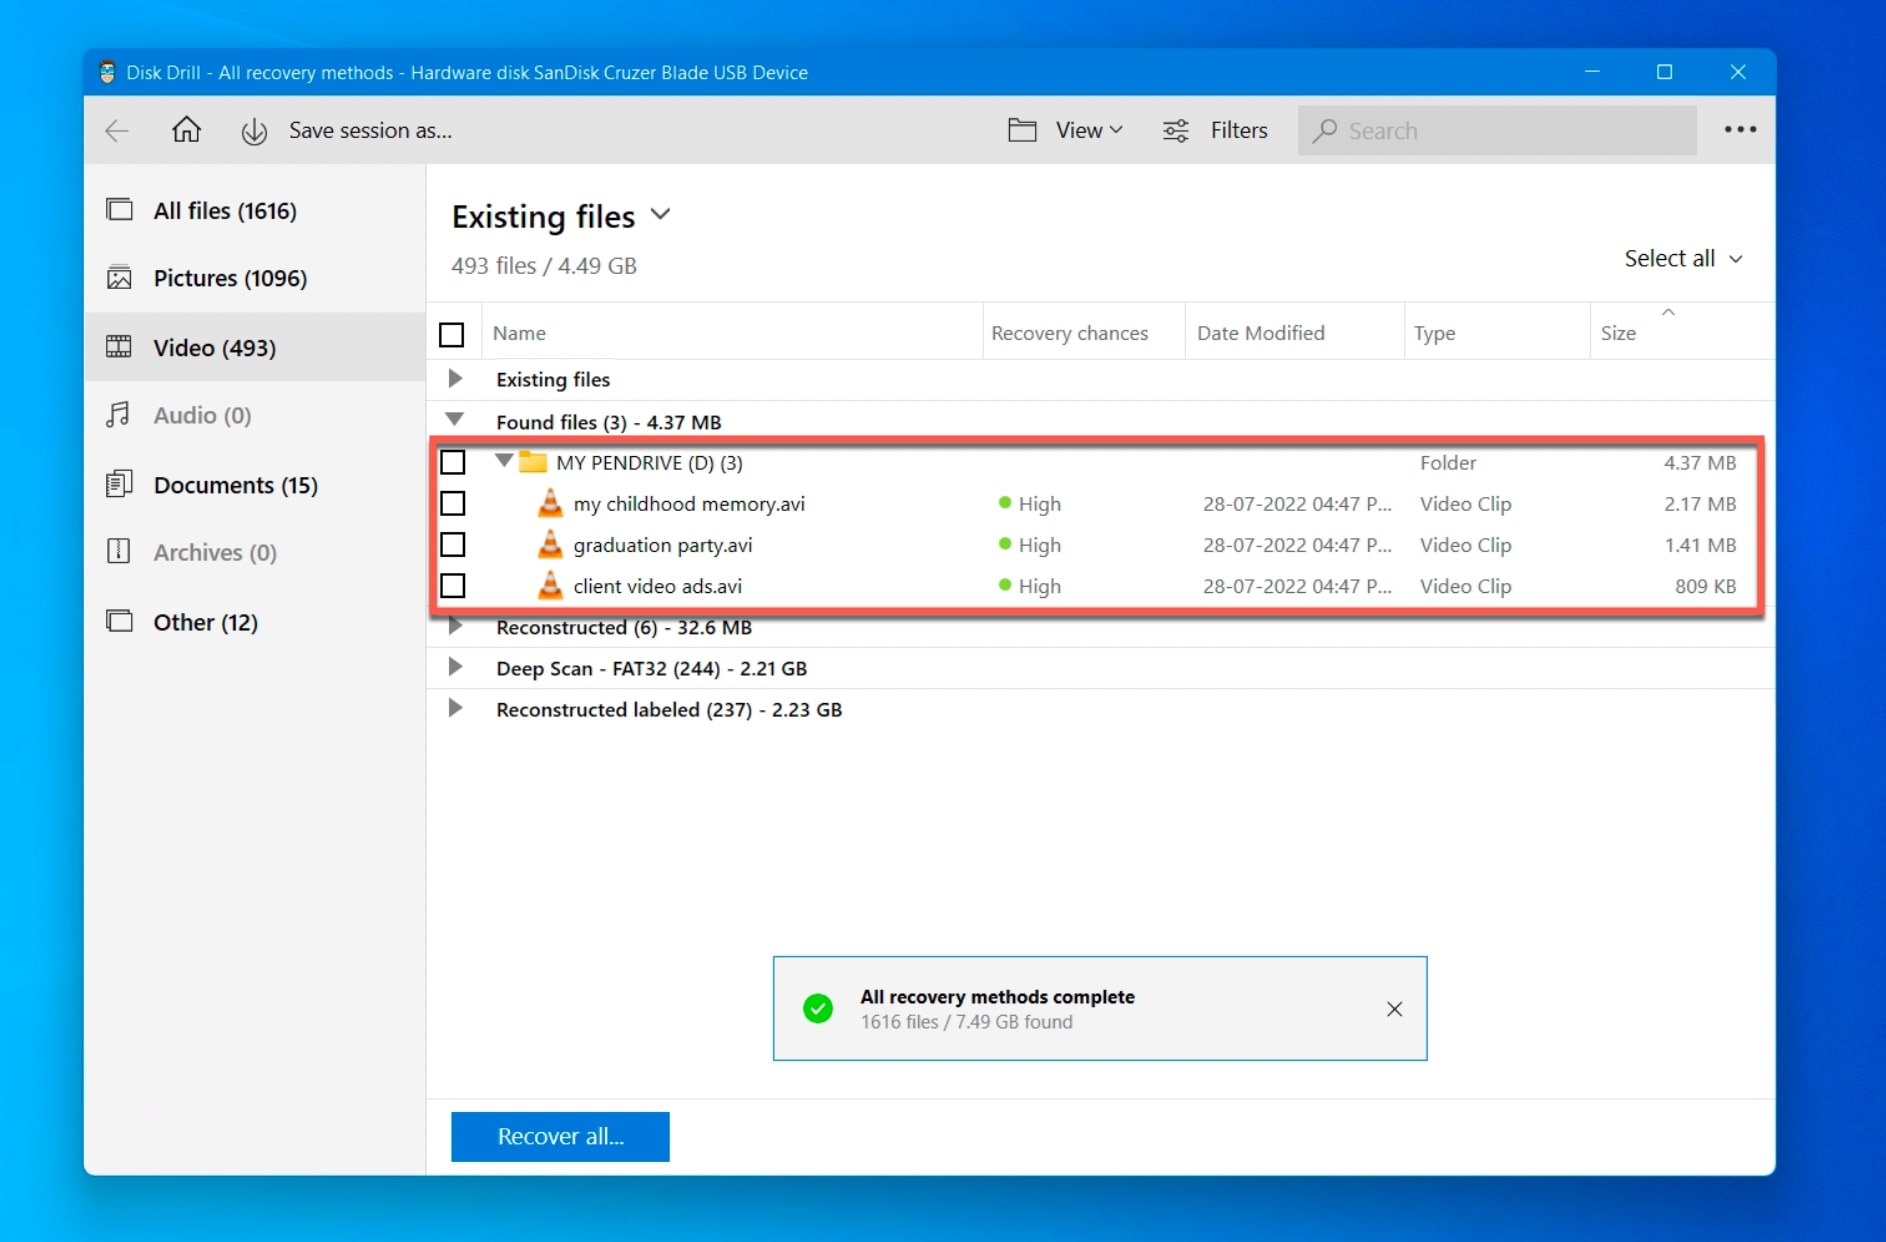Click the Disk Drill app icon in title bar

pos(107,72)
